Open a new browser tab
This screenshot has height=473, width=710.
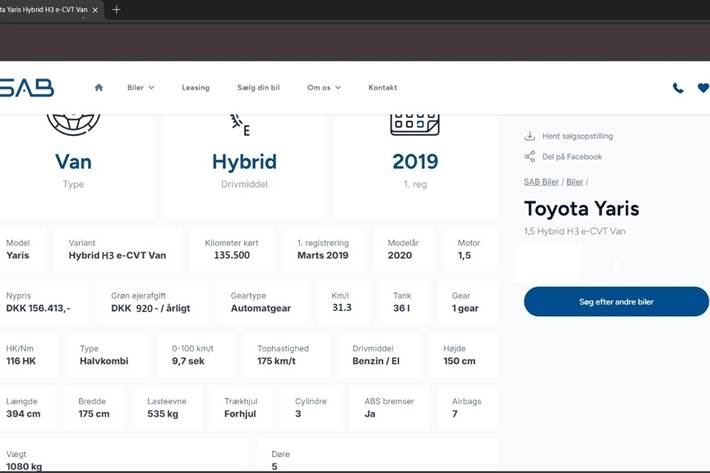pos(116,10)
